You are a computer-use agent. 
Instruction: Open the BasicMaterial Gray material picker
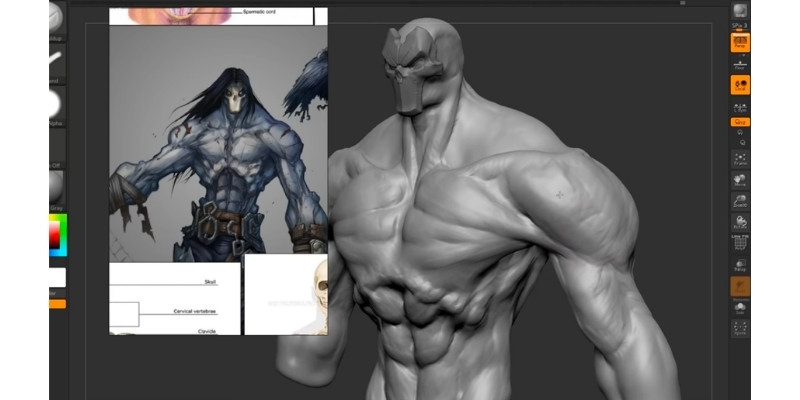tap(58, 190)
